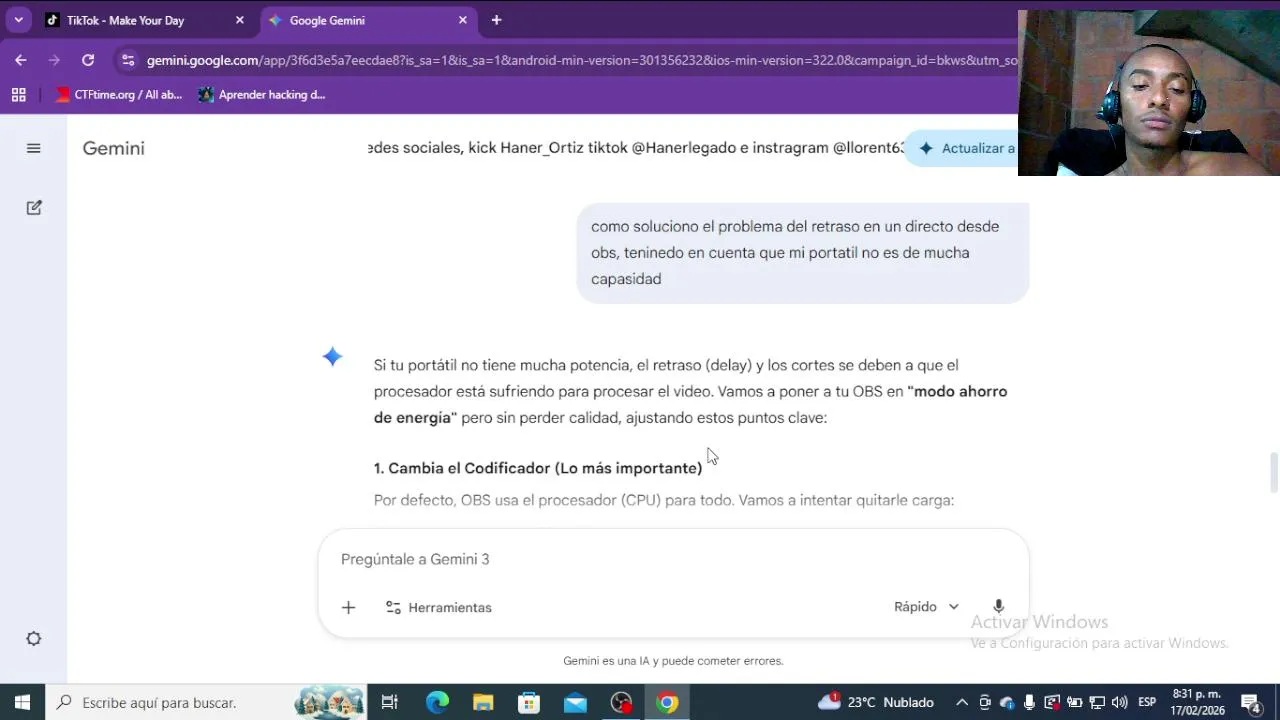1280x720 pixels.
Task: Click the screen recording tray icon
Action: point(1052,702)
